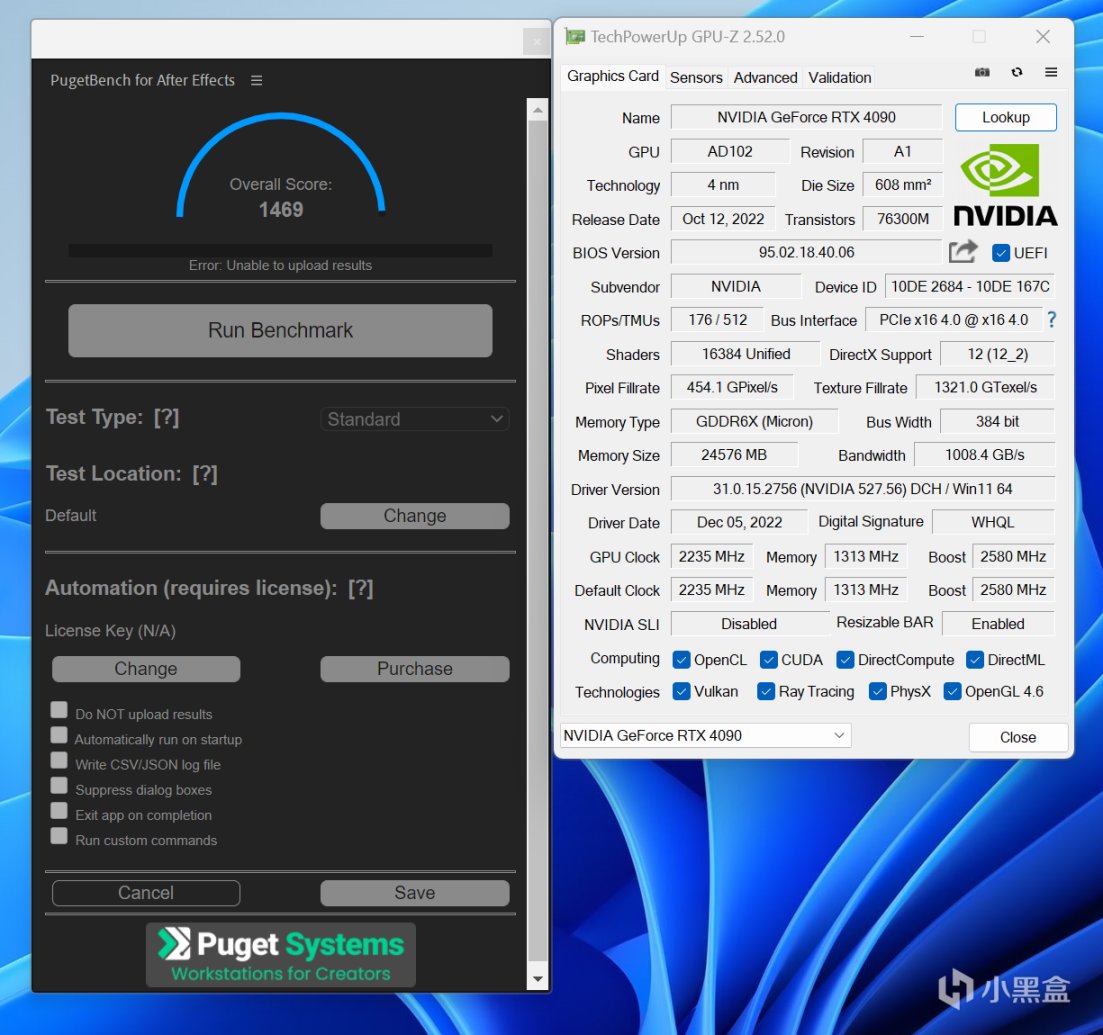
Task: Toggle the DirectML checkbox
Action: [x=974, y=659]
